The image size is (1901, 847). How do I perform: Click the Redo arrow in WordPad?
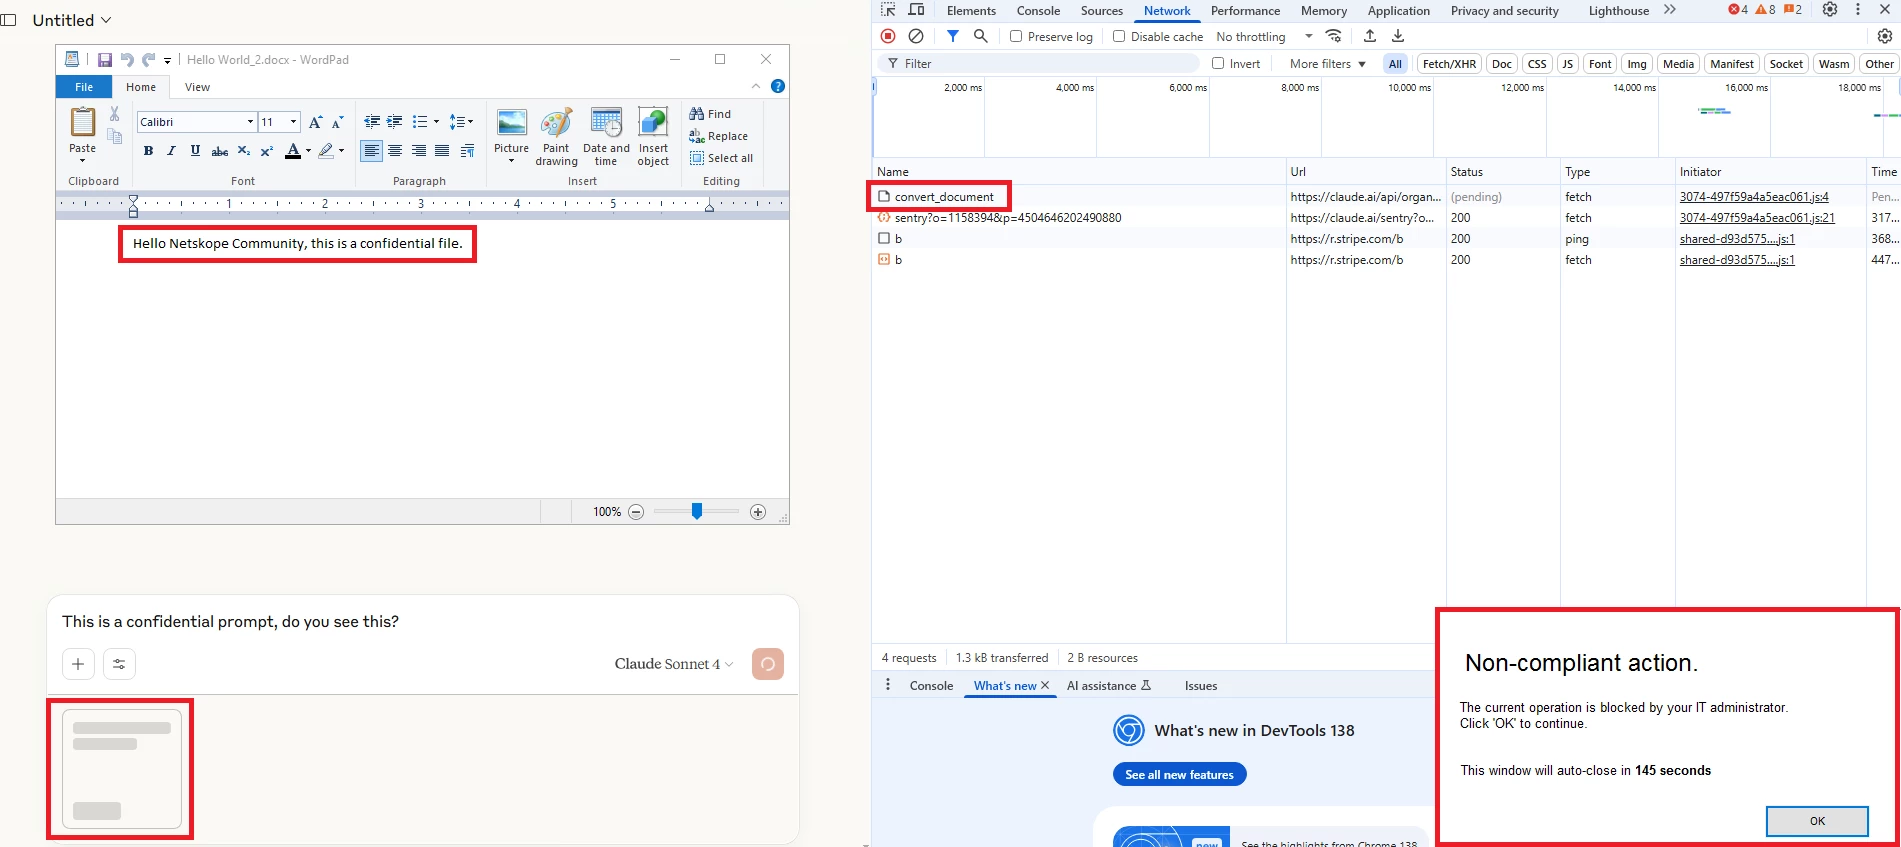148,60
